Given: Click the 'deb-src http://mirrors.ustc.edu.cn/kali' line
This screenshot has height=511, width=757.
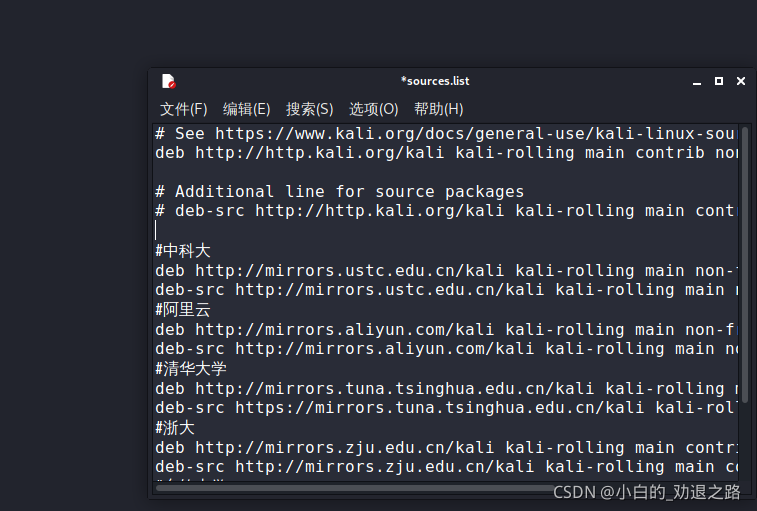Looking at the screenshot, I should click(447, 290).
